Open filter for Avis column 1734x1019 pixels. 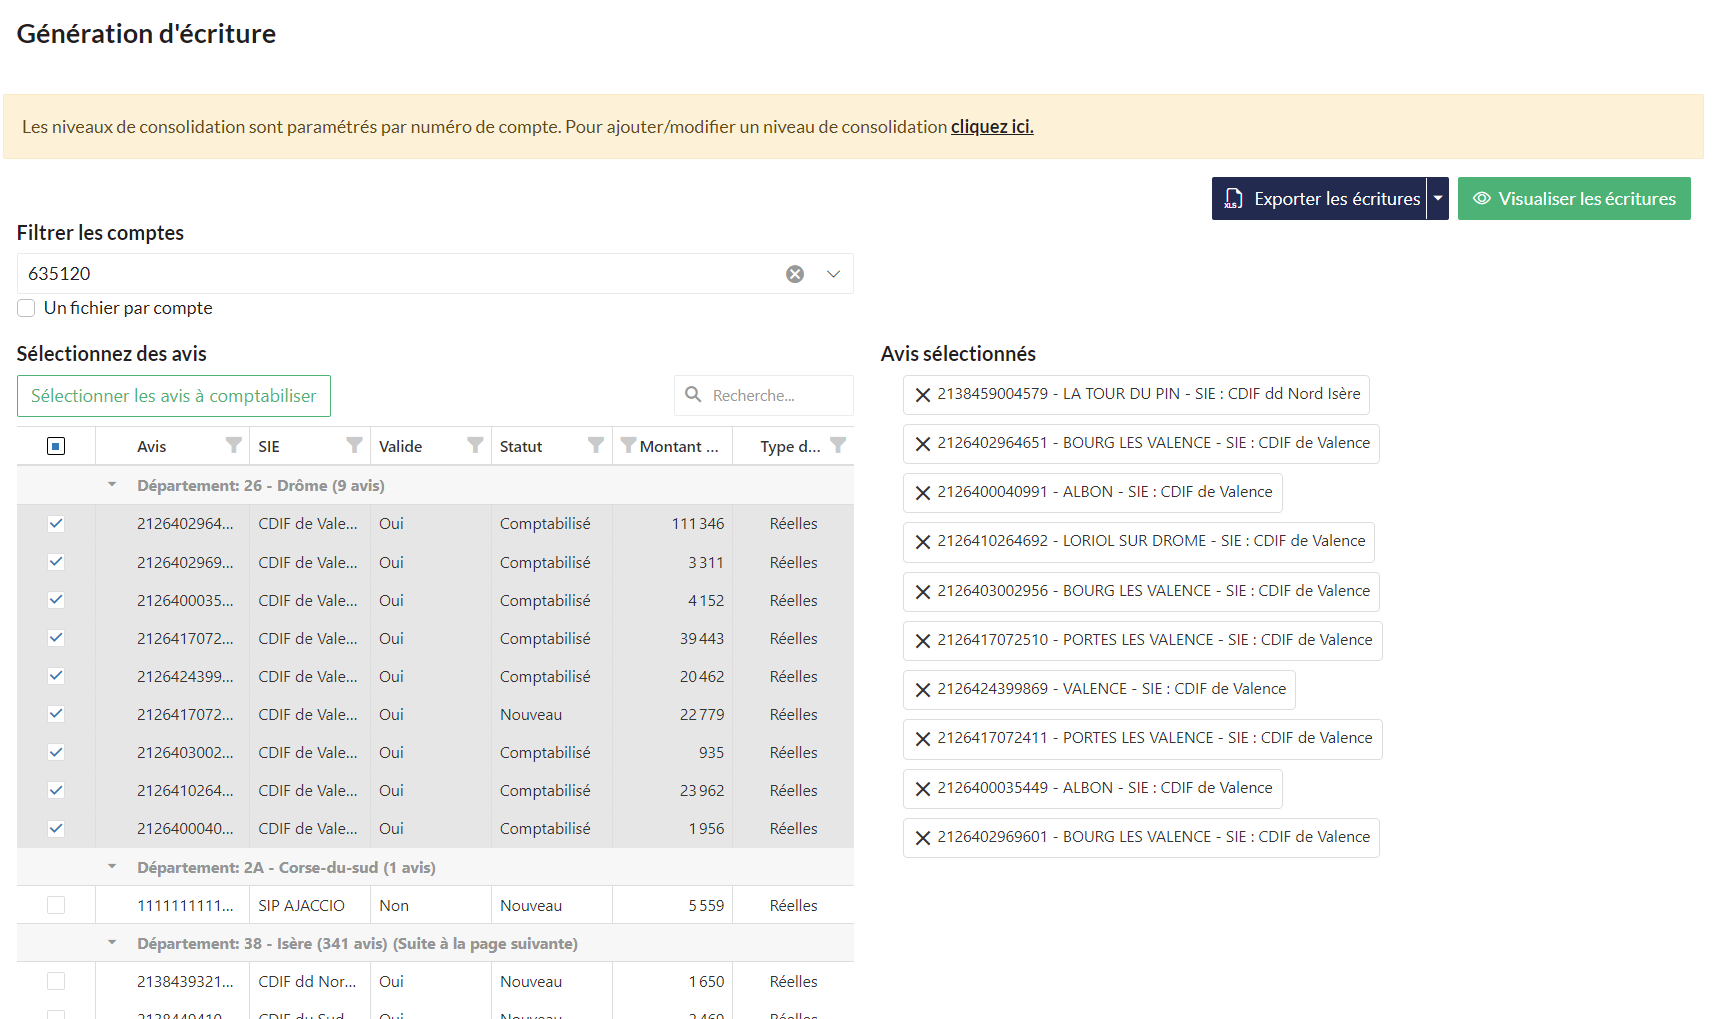click(x=233, y=445)
